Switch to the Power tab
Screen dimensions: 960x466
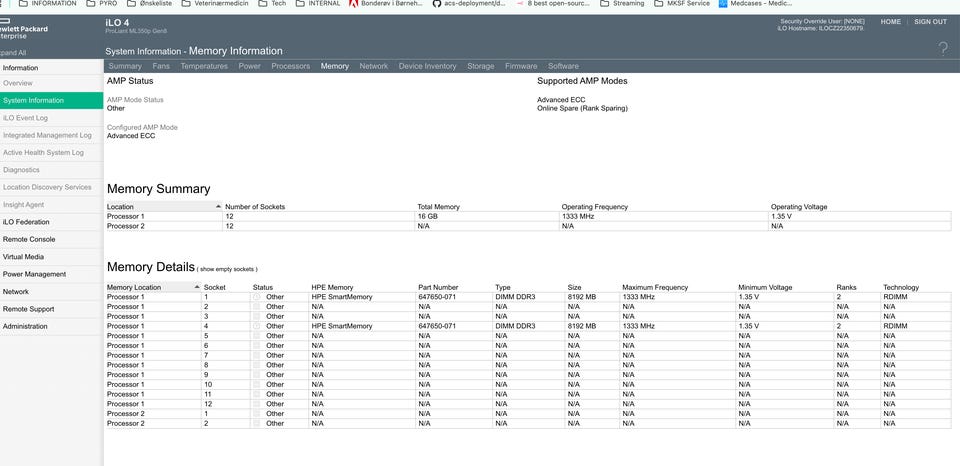pyautogui.click(x=249, y=66)
